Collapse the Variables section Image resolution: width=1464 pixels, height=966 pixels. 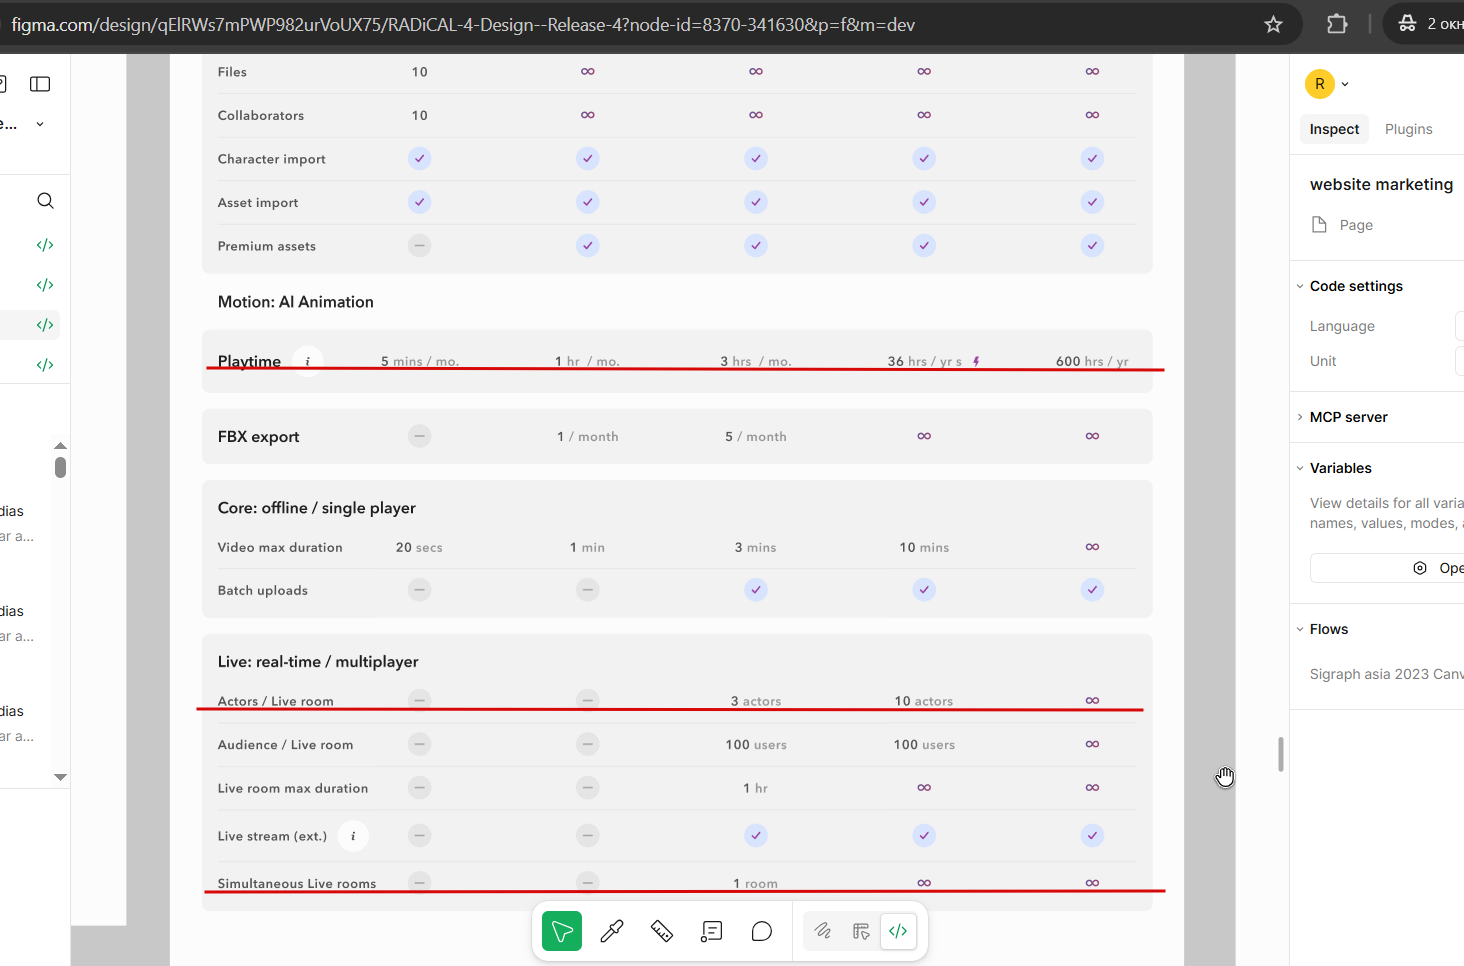coord(1300,468)
